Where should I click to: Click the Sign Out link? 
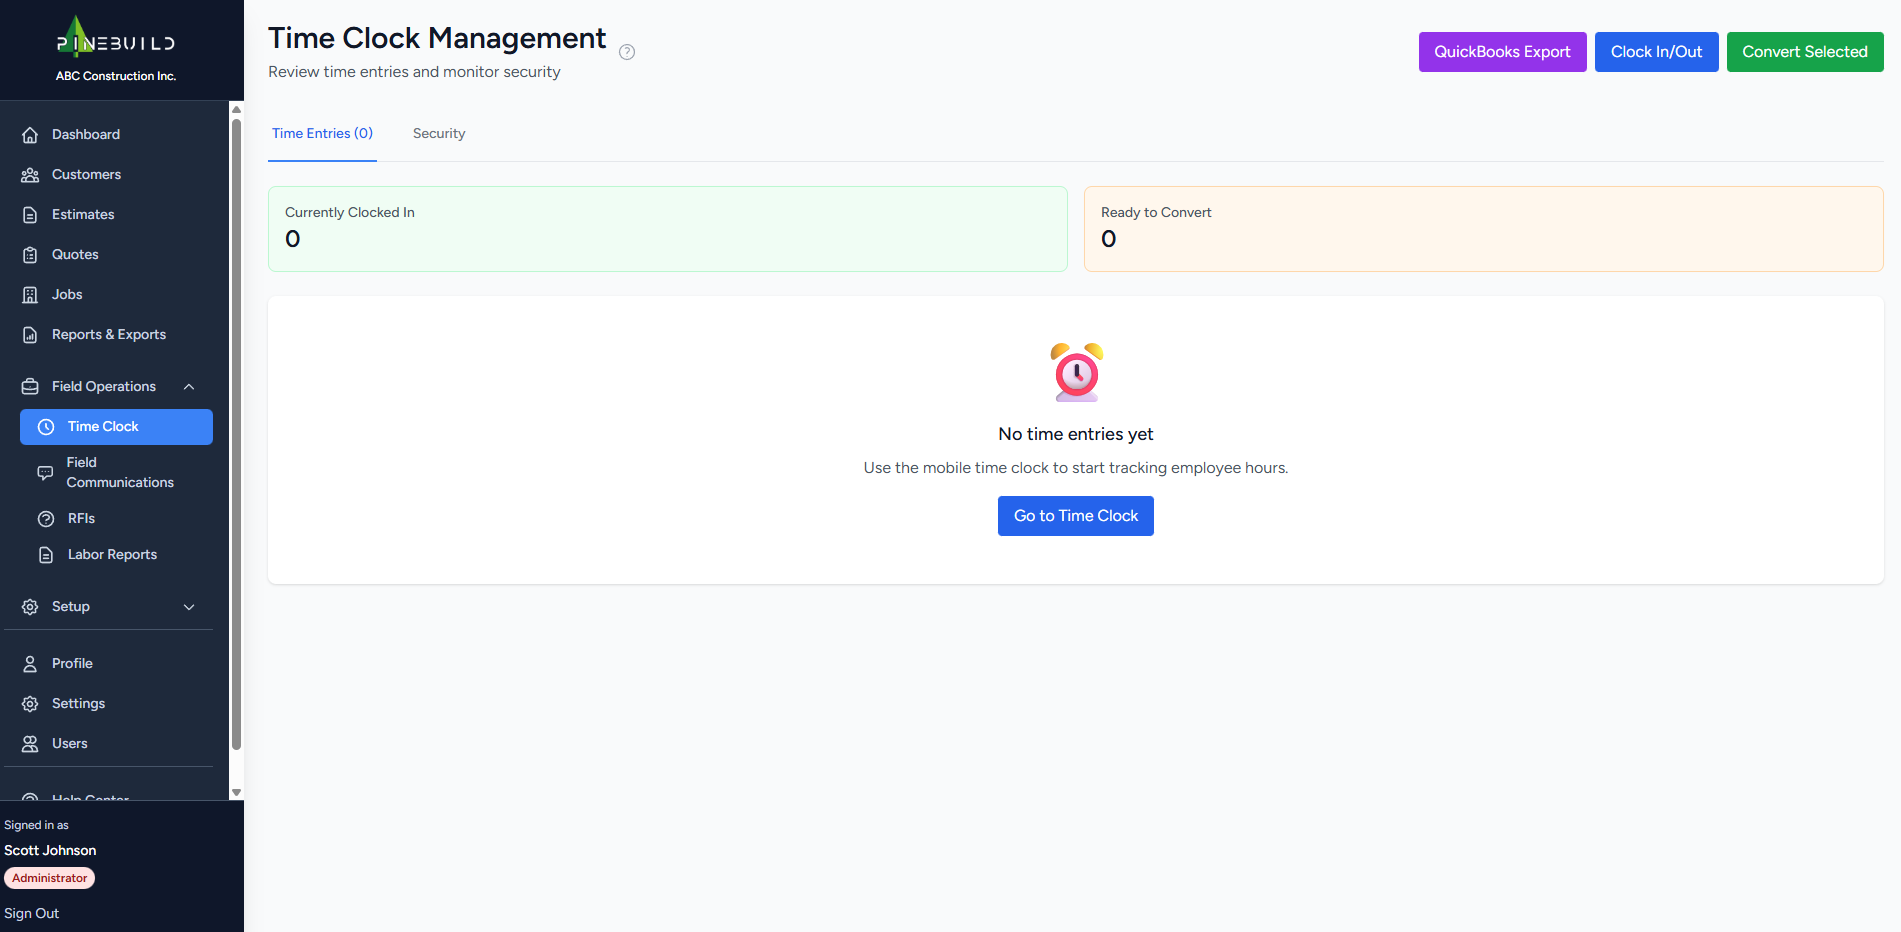pyautogui.click(x=32, y=914)
